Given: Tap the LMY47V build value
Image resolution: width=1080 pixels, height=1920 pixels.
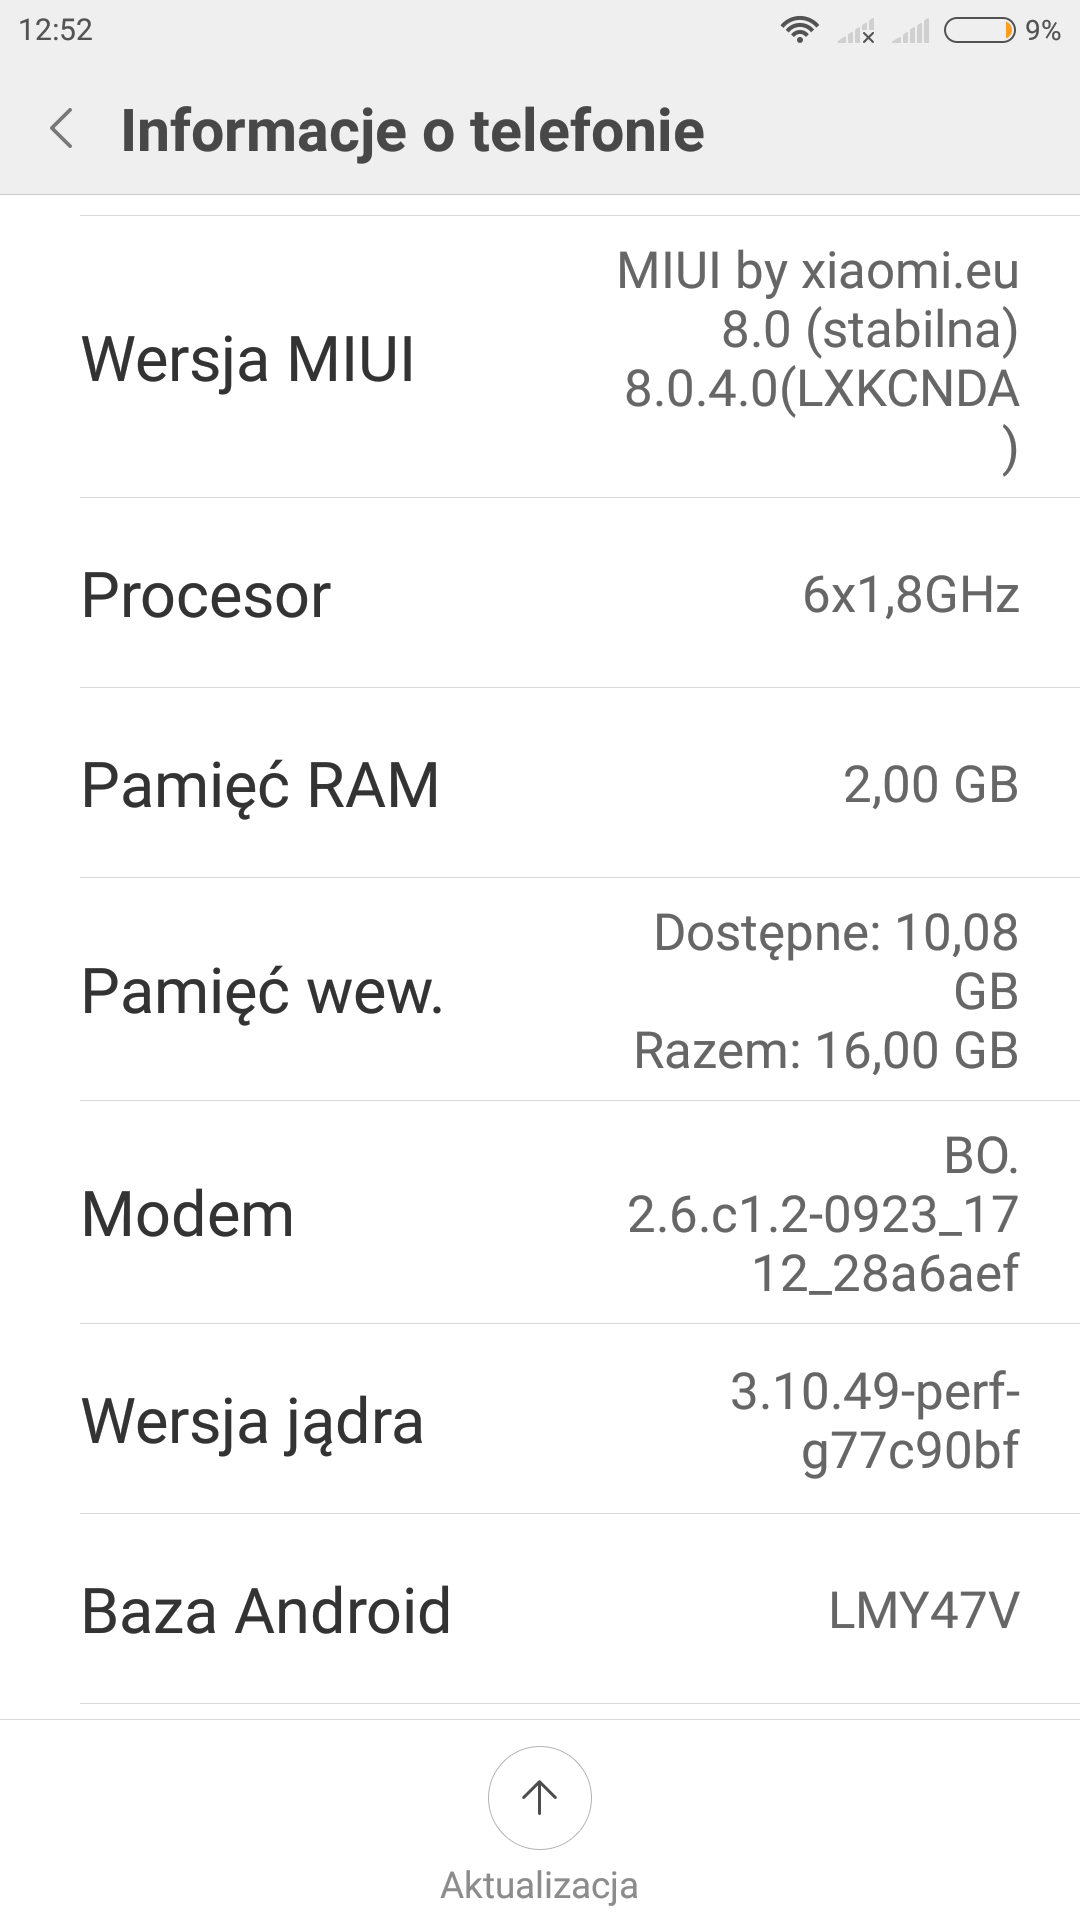Looking at the screenshot, I should pos(924,1611).
